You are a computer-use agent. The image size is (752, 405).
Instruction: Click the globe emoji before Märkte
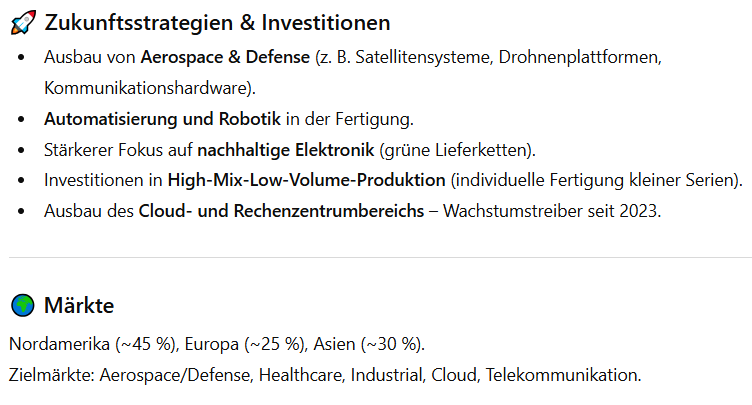(x=20, y=306)
